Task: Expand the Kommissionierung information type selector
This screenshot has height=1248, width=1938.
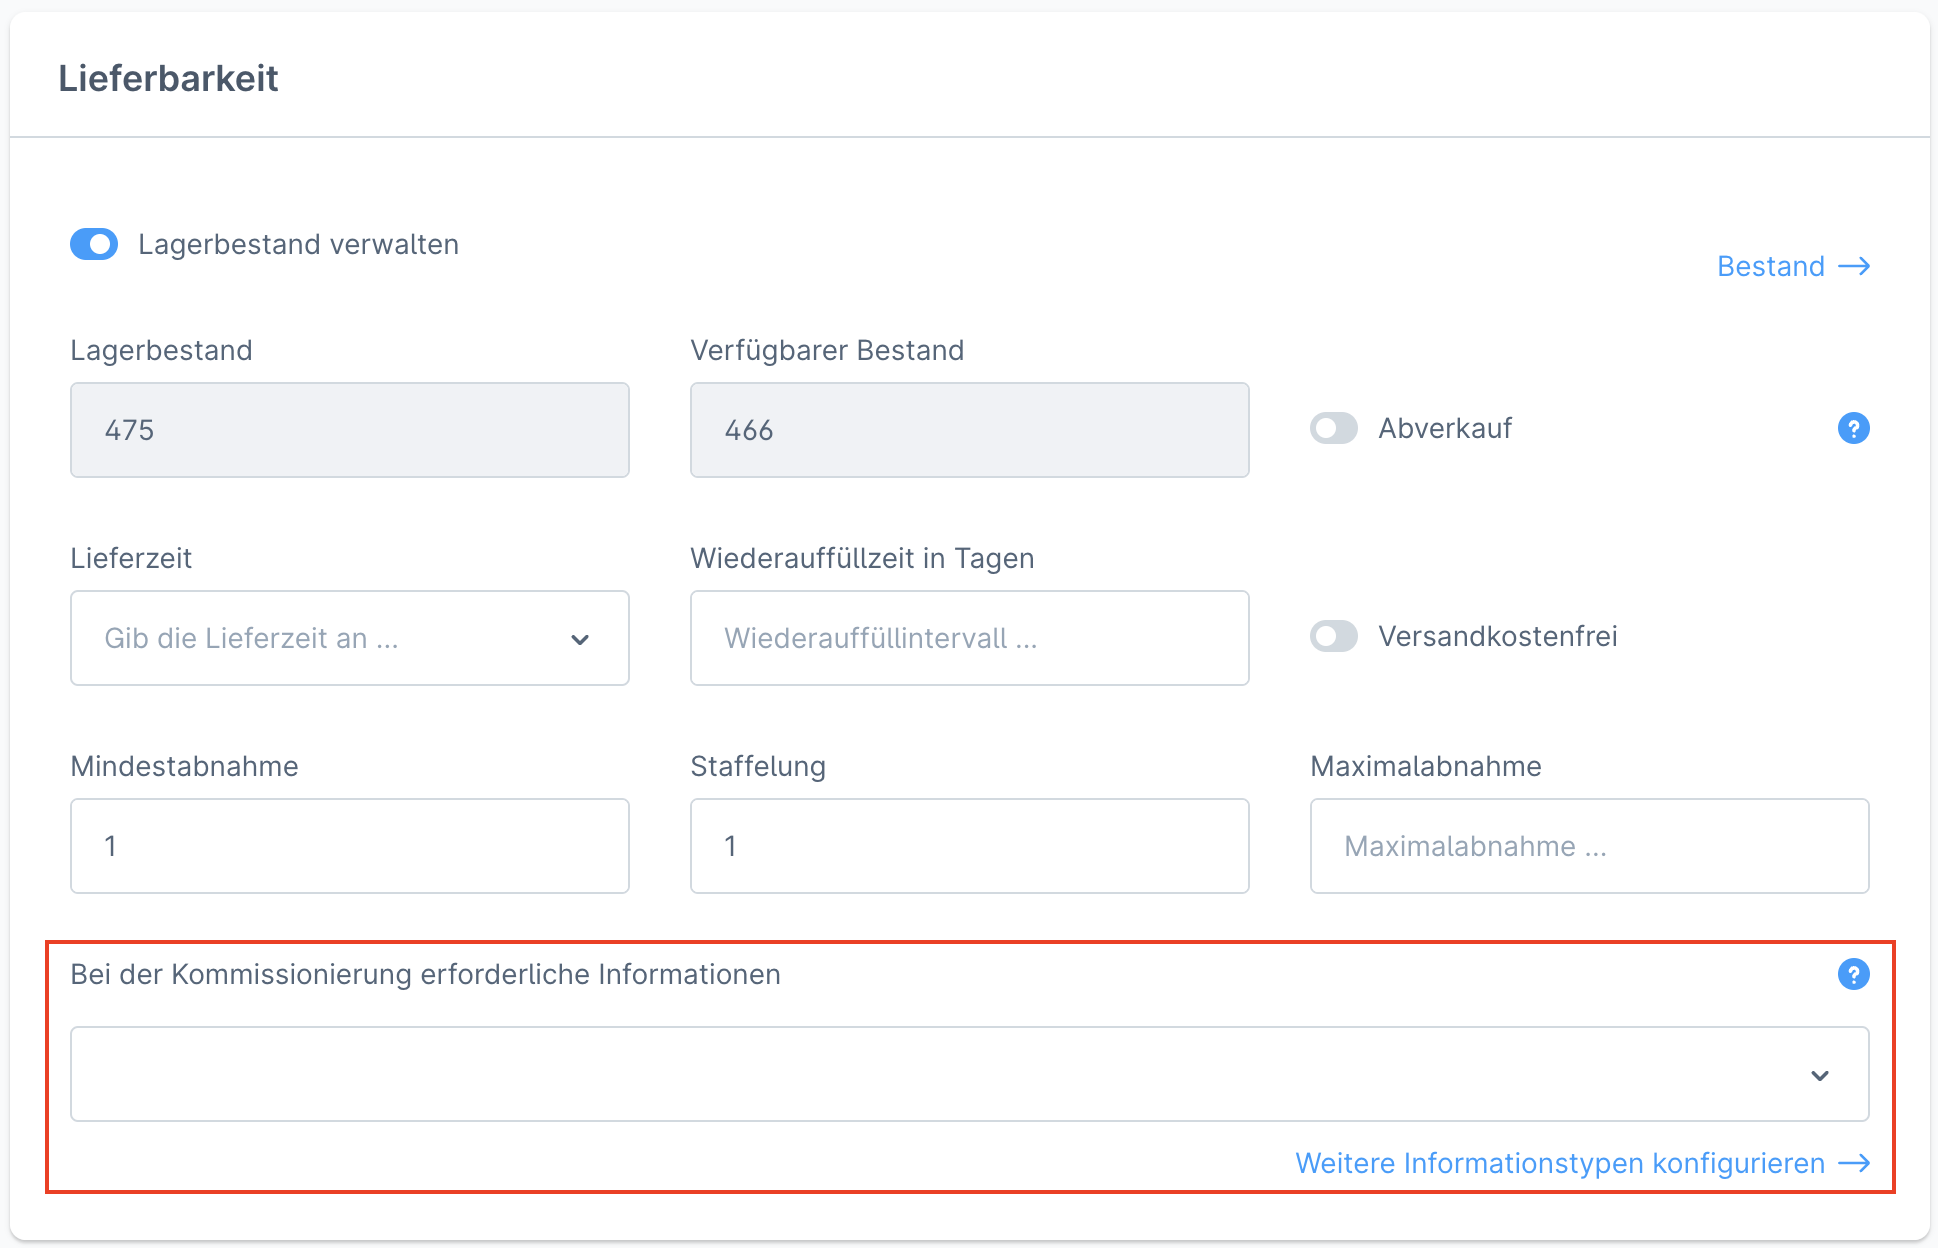Action: [x=969, y=1074]
